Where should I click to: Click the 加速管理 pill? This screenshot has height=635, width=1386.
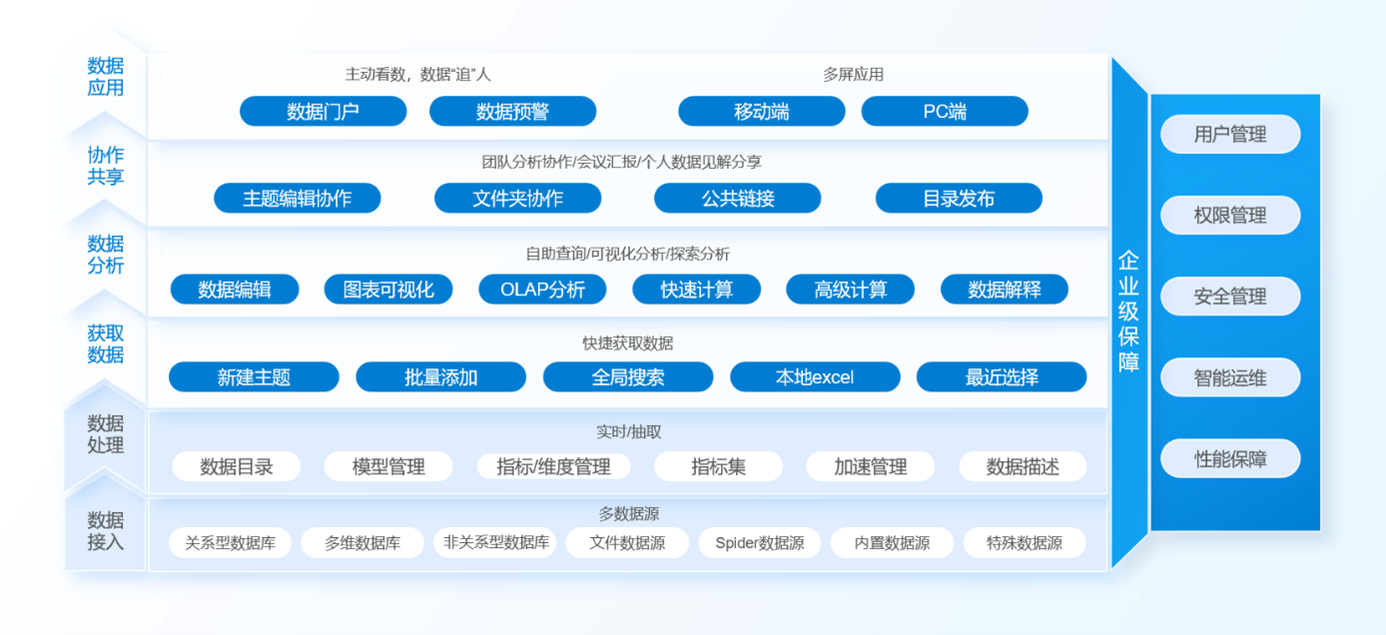point(871,466)
